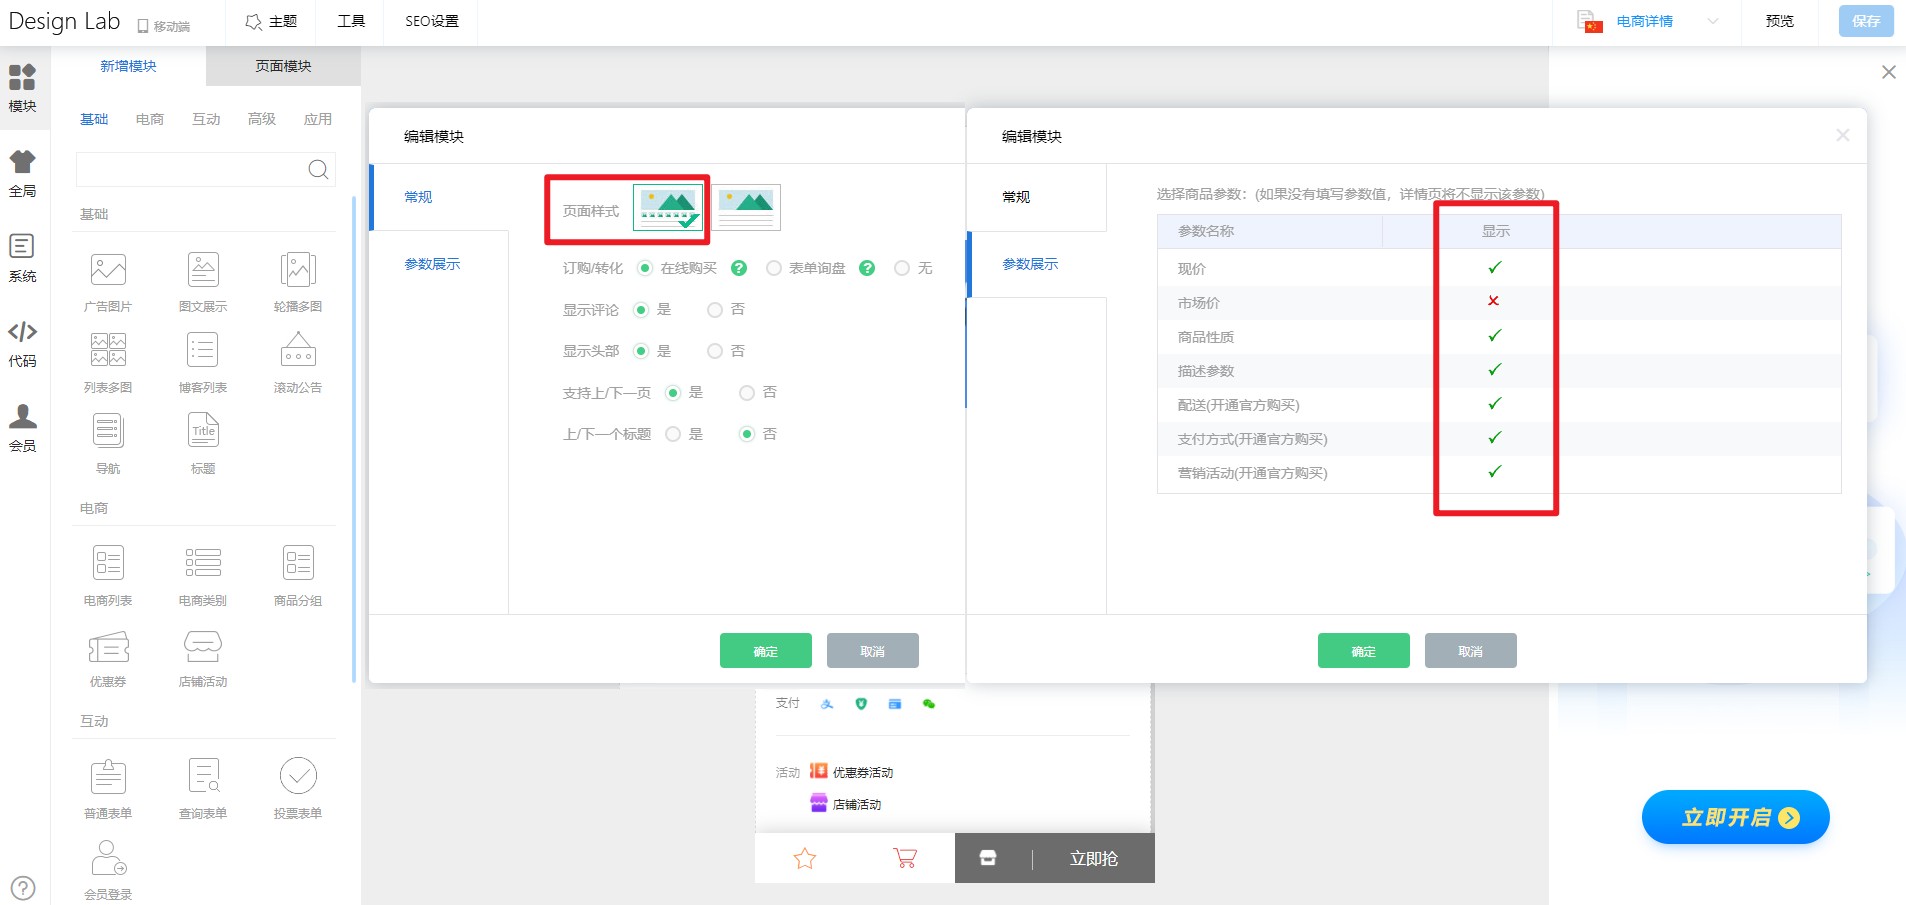
Task: Set 显示头部 to 否
Action: click(715, 351)
